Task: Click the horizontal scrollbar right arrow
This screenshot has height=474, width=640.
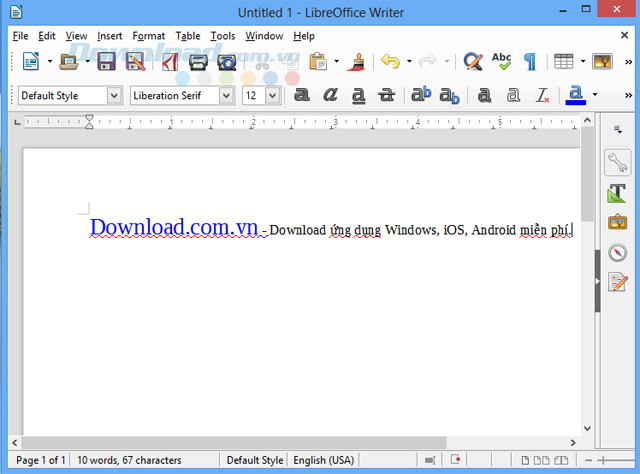Action: (573, 443)
